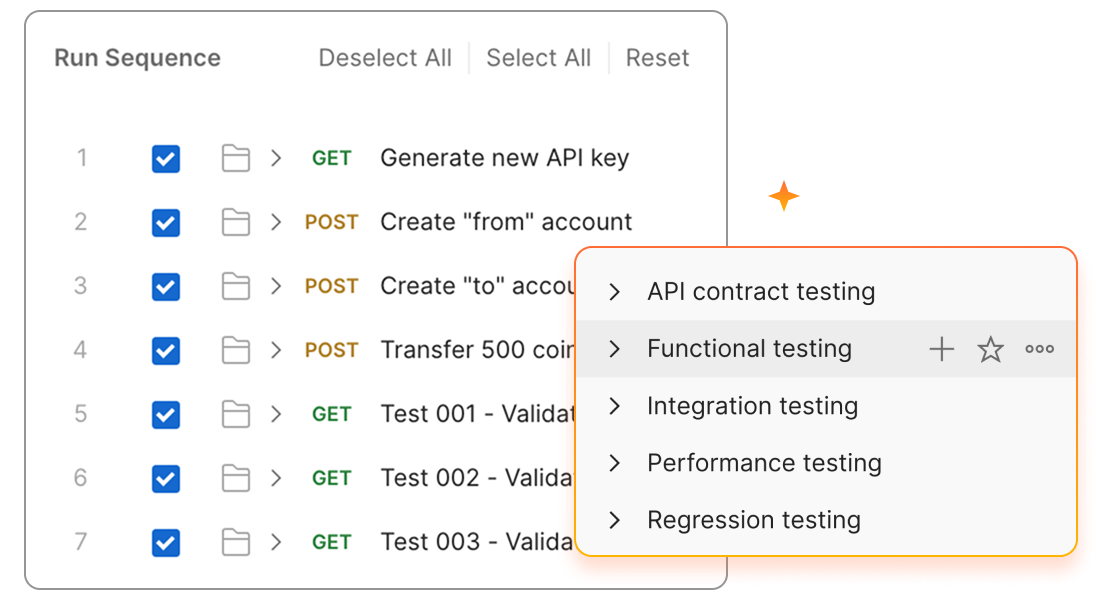Click the orange sparkle icon
This screenshot has height=600, width=1100.
pyautogui.click(x=784, y=196)
